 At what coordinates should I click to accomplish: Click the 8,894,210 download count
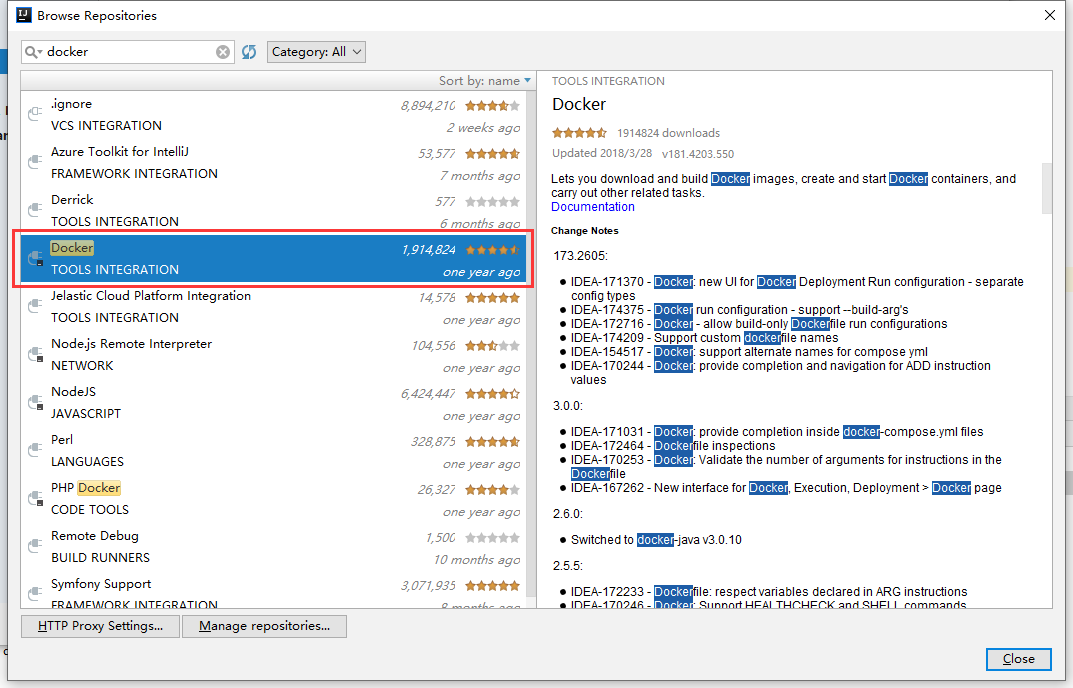(428, 105)
